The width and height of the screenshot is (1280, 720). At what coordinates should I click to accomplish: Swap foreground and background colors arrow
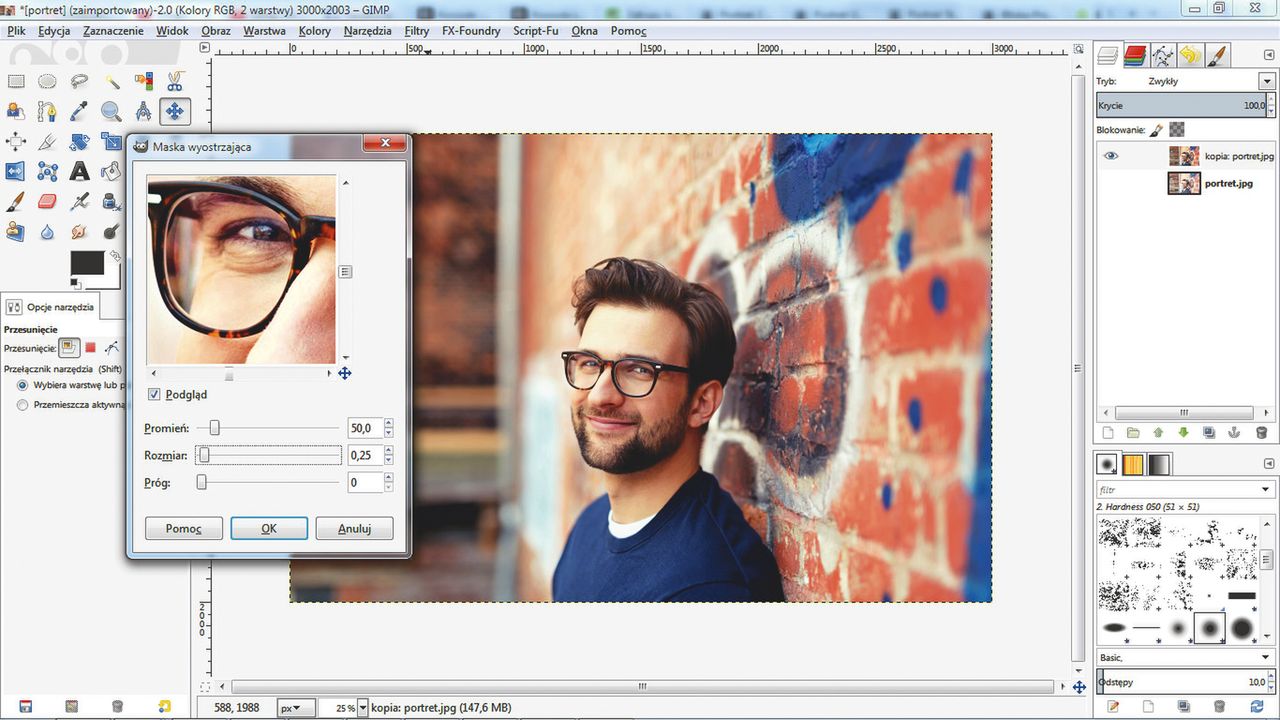(x=115, y=256)
